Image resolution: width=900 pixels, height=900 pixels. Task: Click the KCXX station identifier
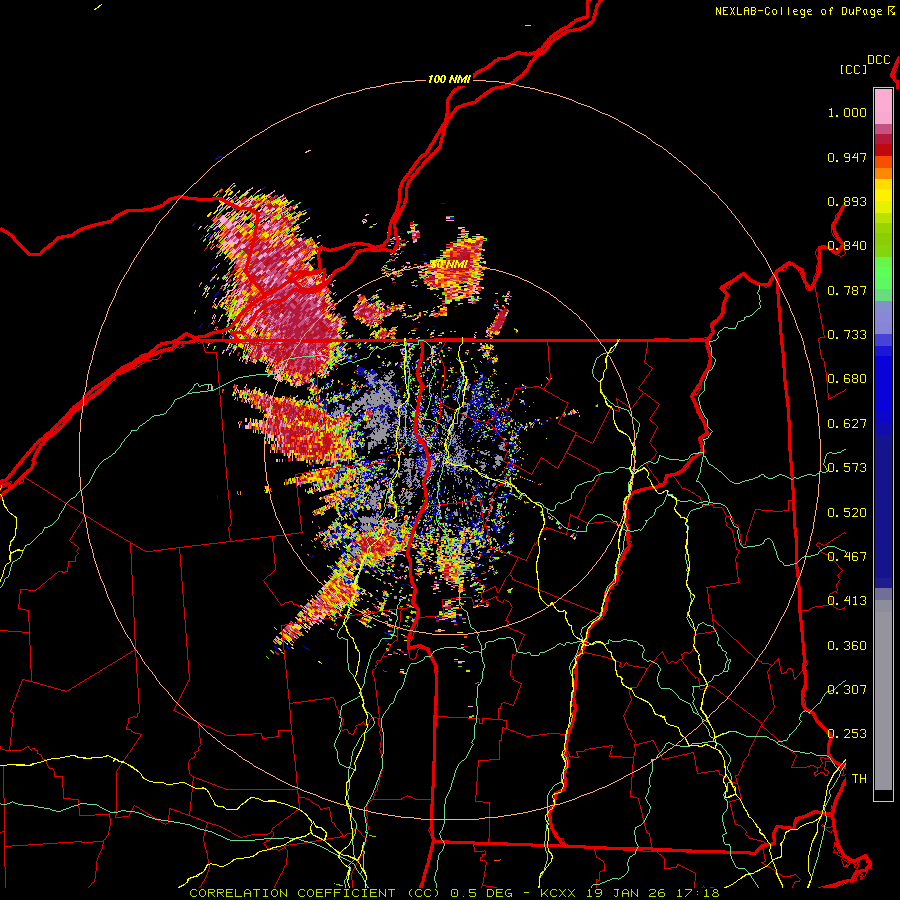(x=558, y=893)
